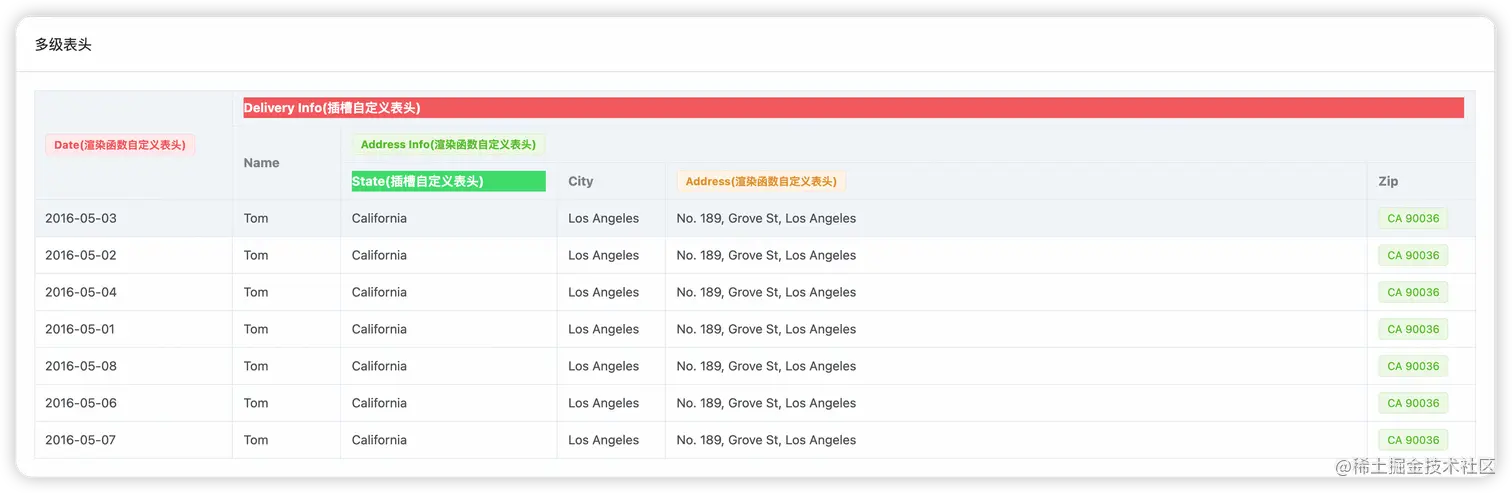This screenshot has width=1512, height=493.
Task: Click Tom in the 2016-05-02 row
Action: (x=256, y=255)
